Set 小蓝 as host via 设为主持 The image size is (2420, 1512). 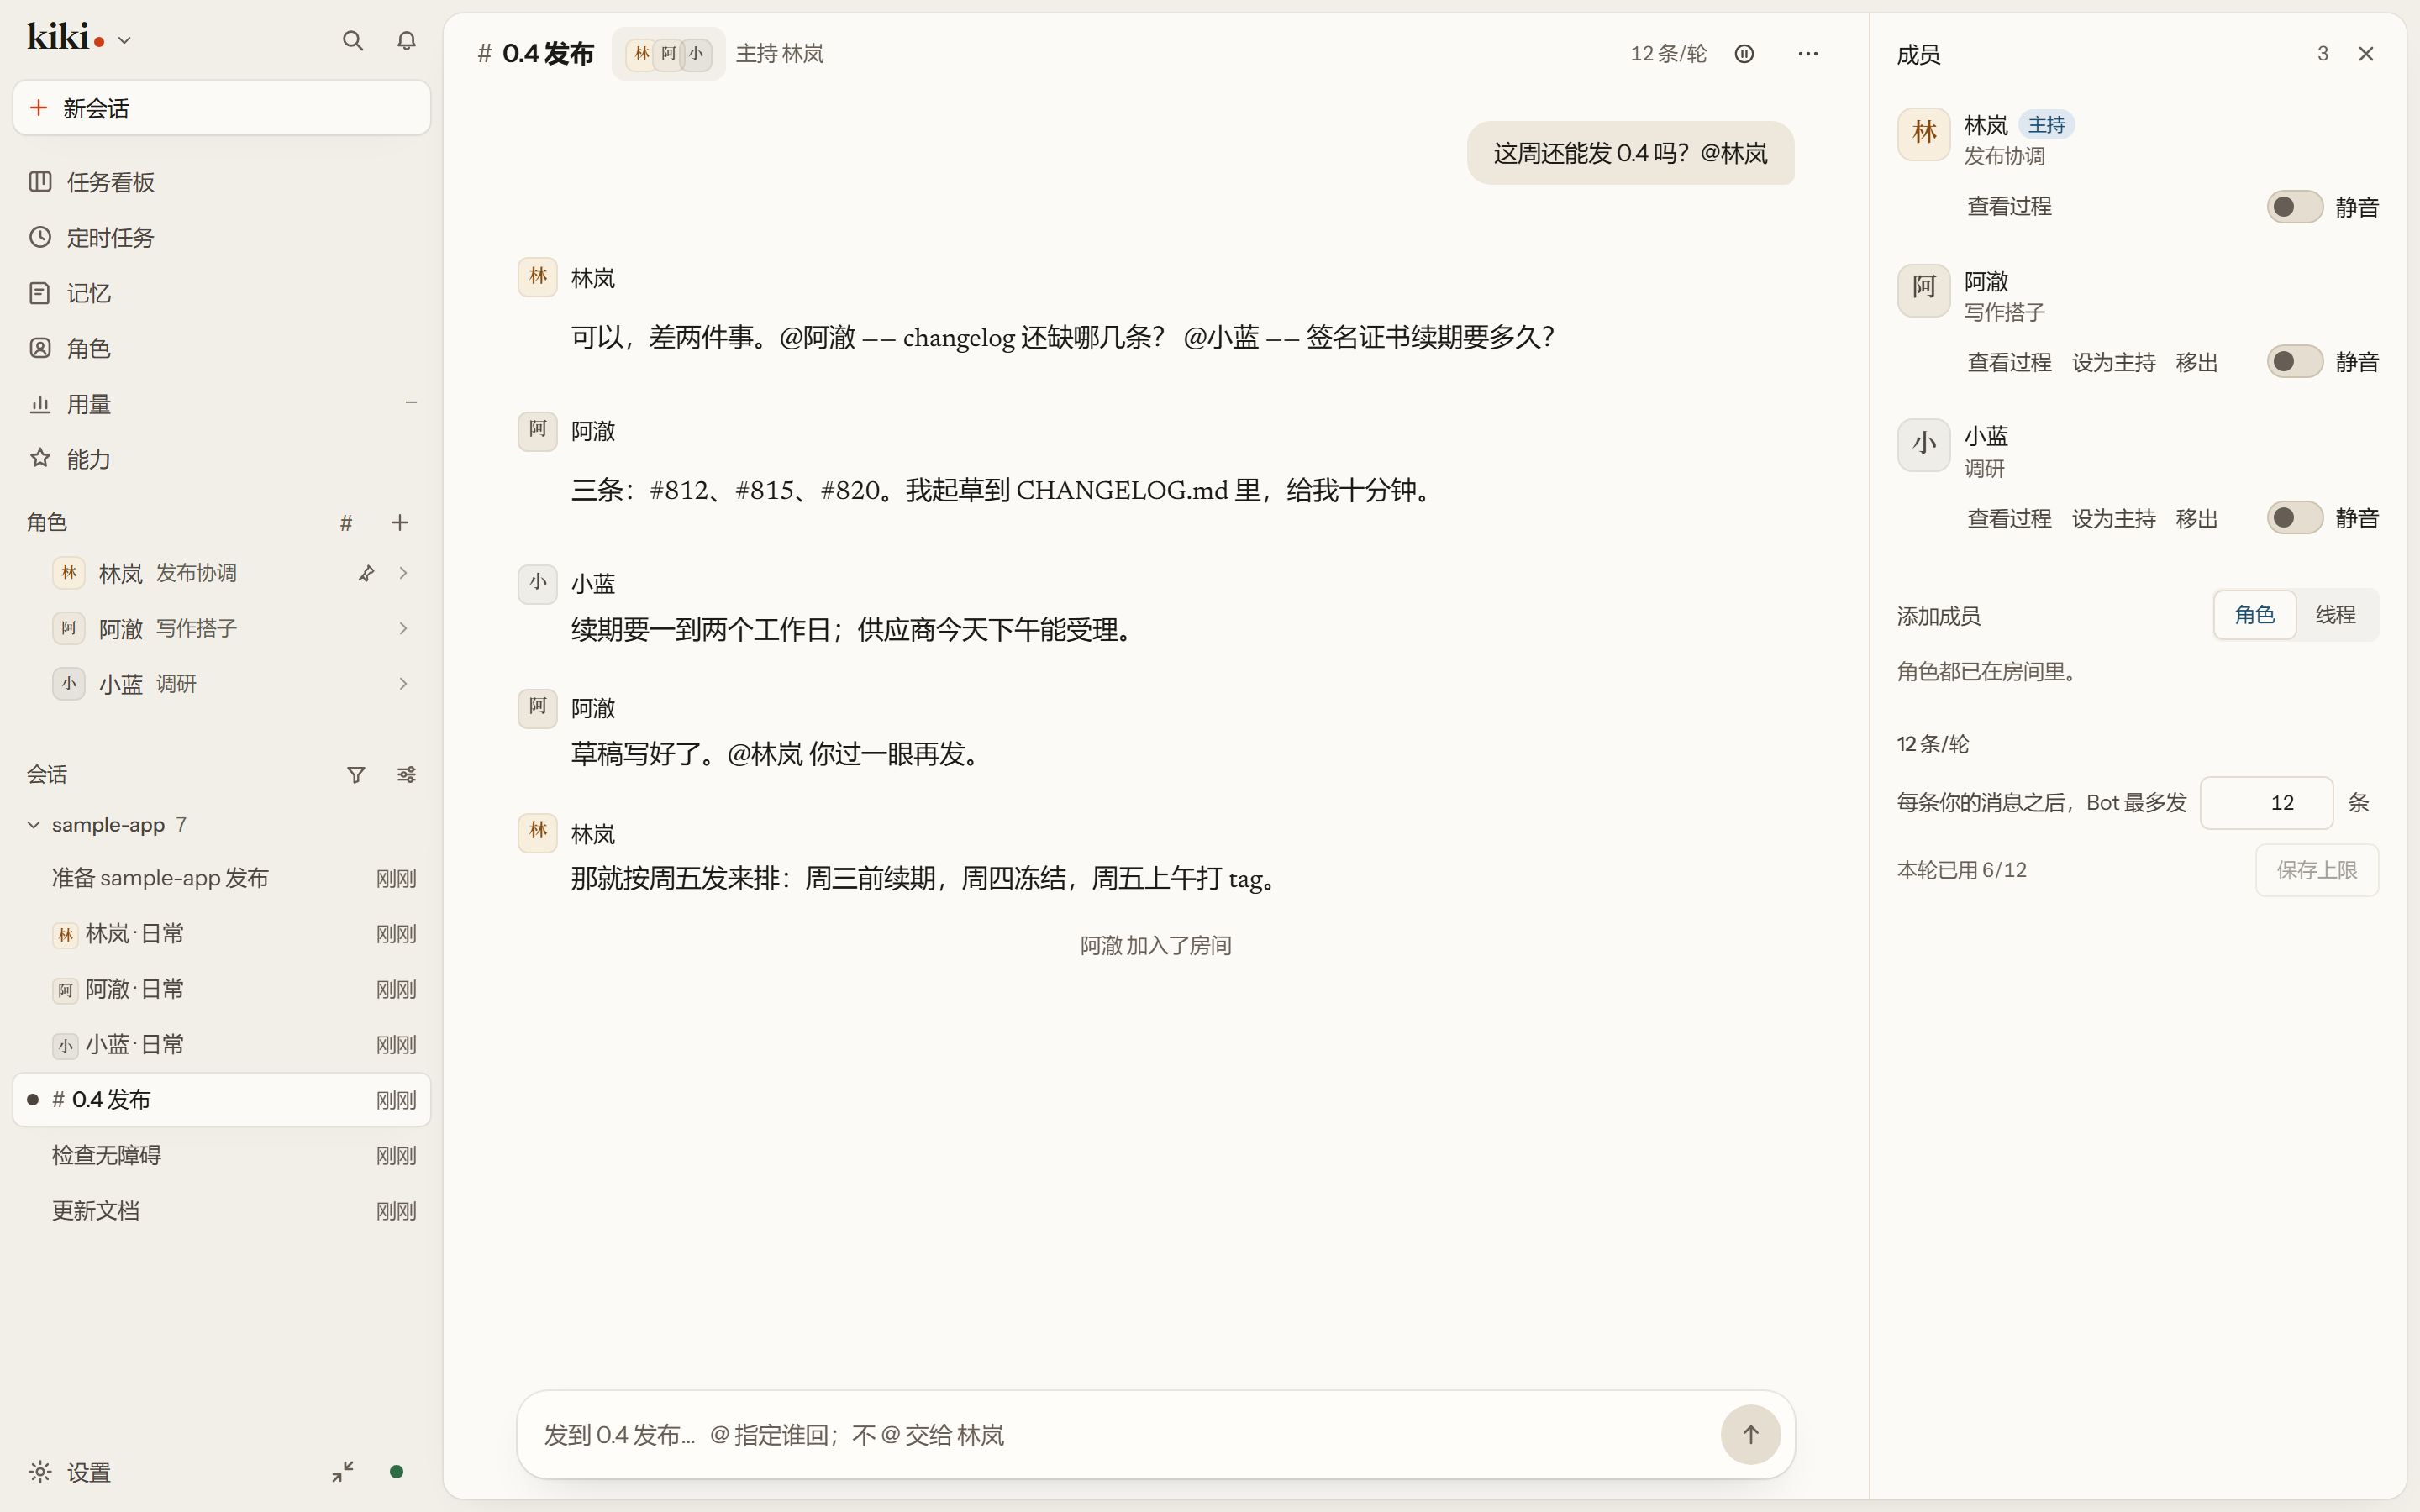(x=2113, y=518)
